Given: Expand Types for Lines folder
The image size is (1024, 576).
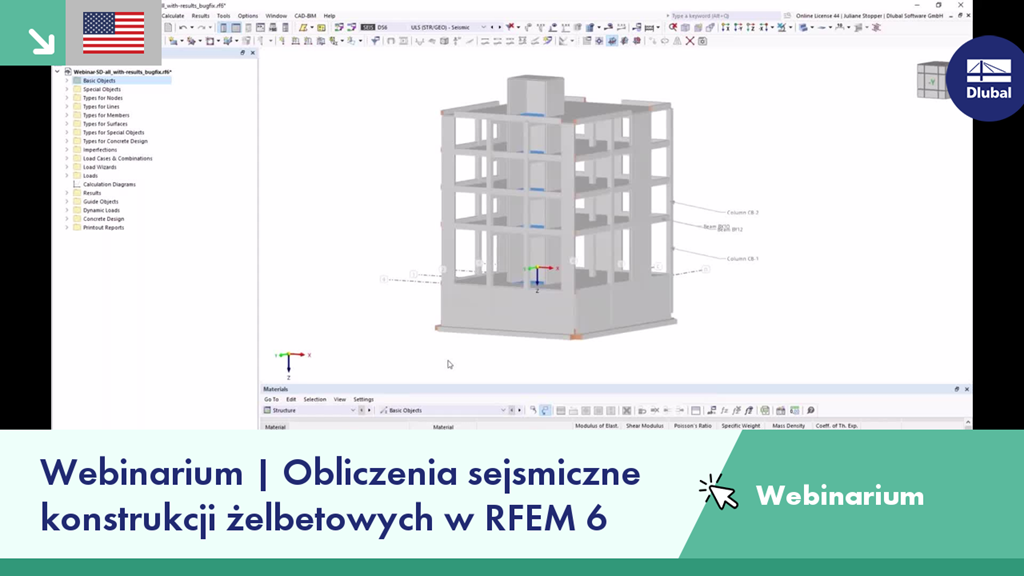Looking at the screenshot, I should pyautogui.click(x=67, y=106).
